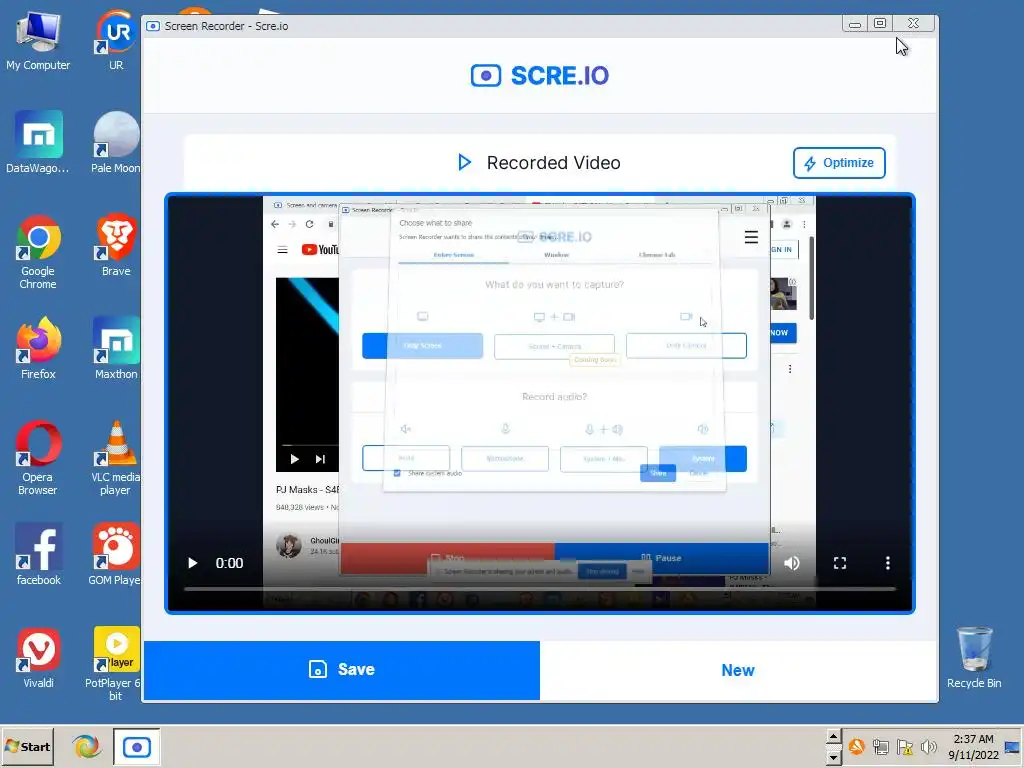
Task: Open VLC media player shortcut
Action: 116,458
